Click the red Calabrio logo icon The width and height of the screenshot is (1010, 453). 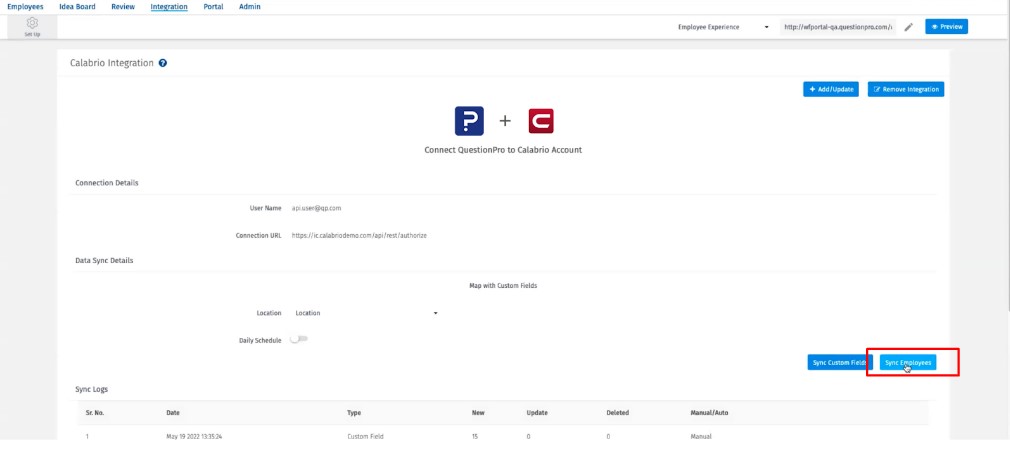point(541,120)
